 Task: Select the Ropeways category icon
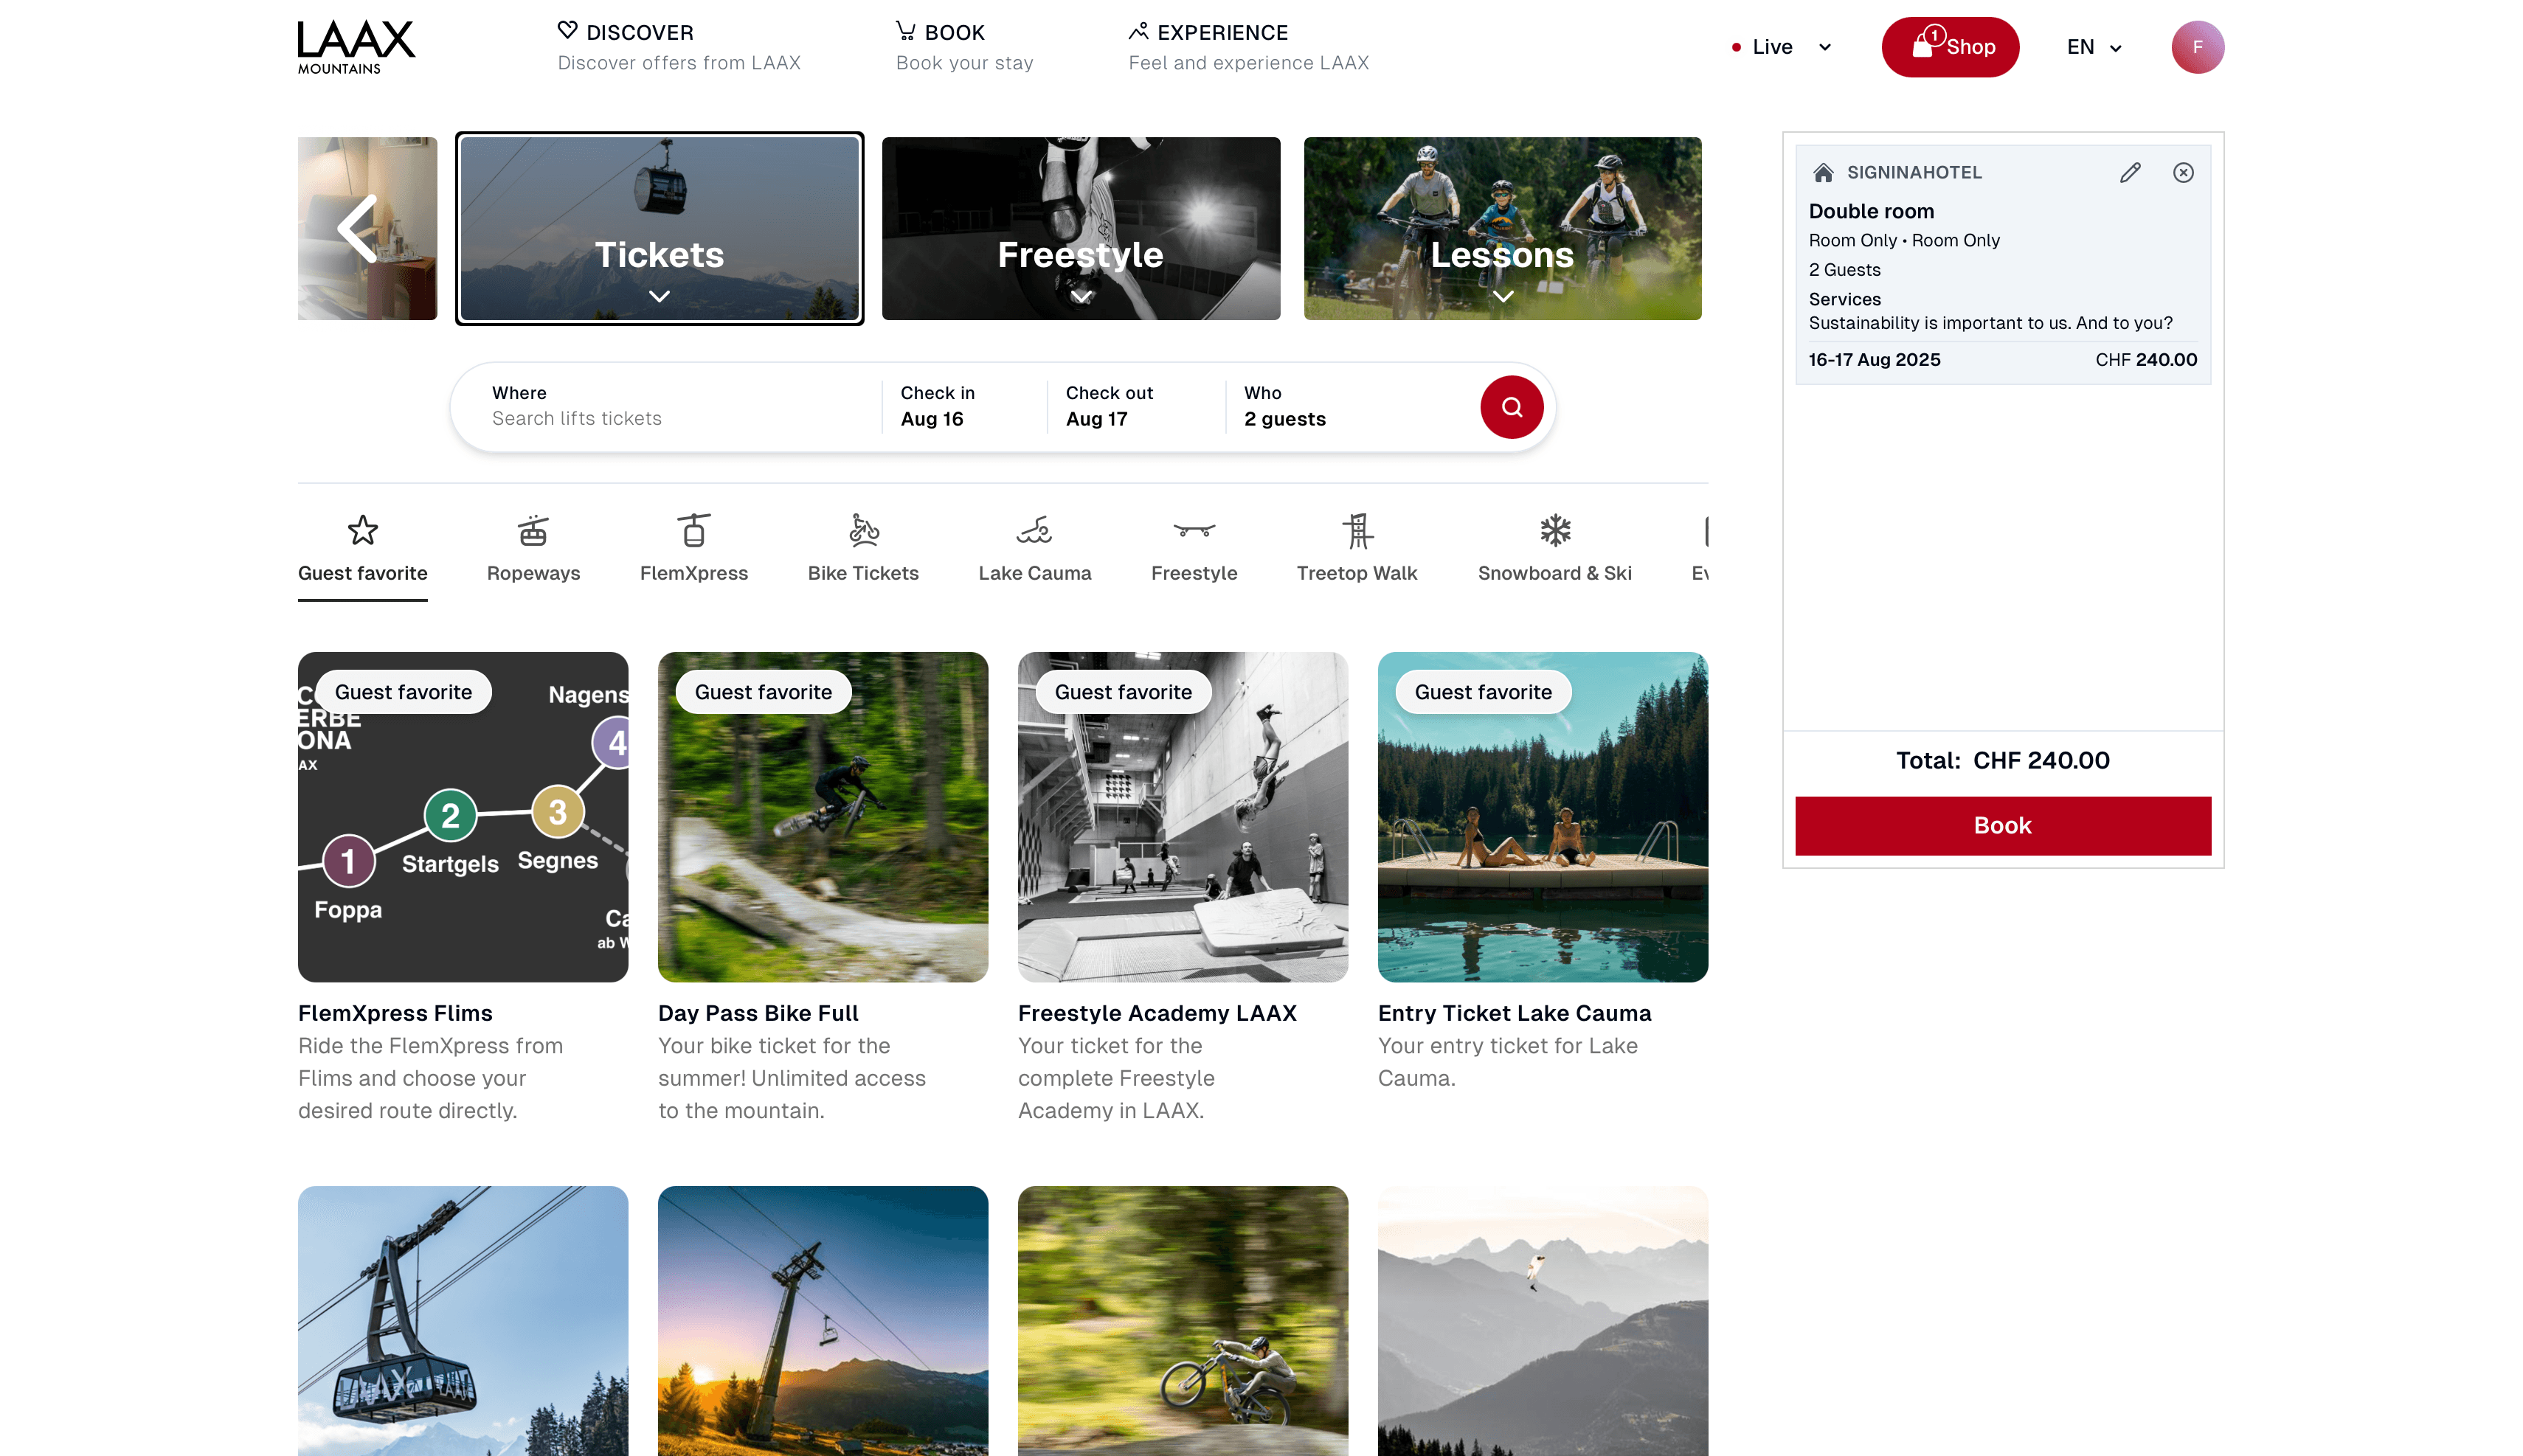coord(533,531)
